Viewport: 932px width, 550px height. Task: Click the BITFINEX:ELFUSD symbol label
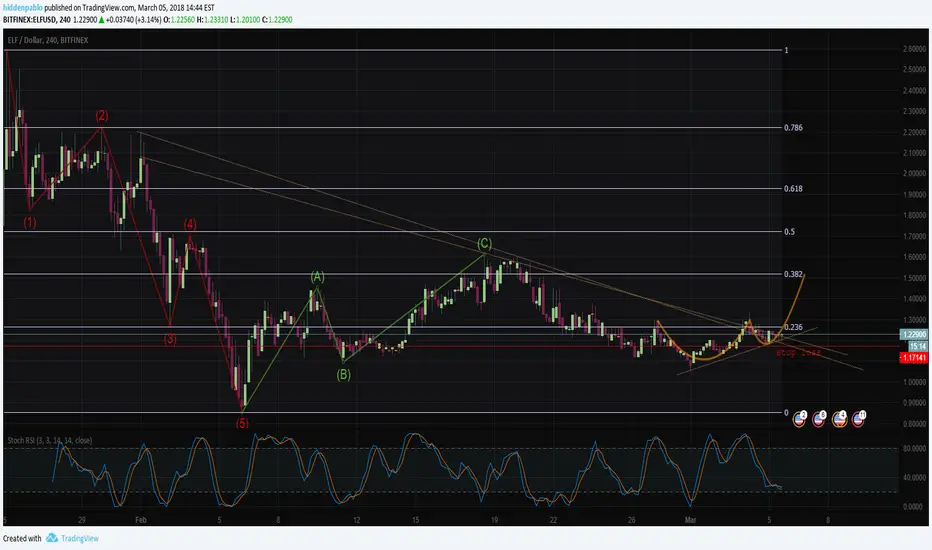[29, 20]
